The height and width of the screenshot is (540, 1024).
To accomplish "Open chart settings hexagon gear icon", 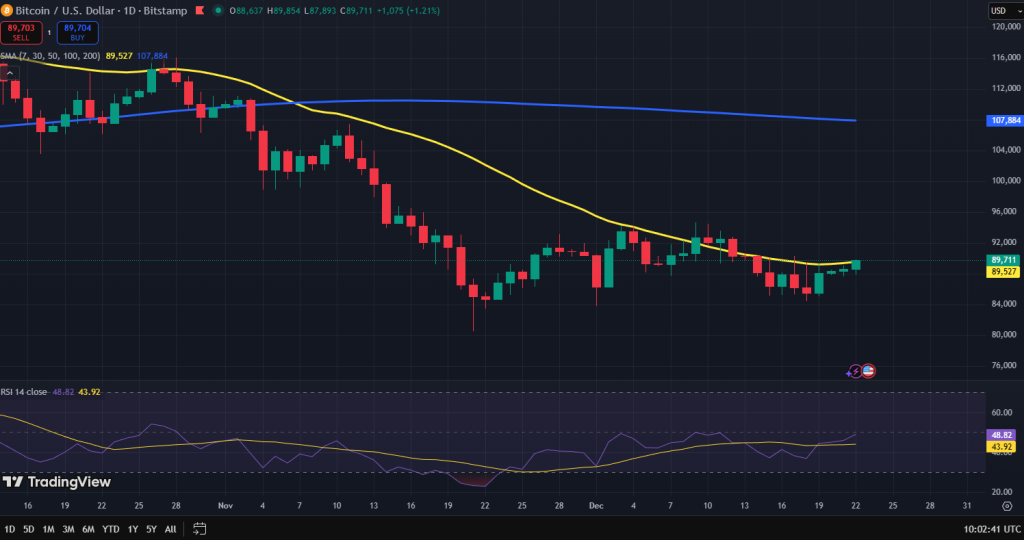I will (1007, 506).
